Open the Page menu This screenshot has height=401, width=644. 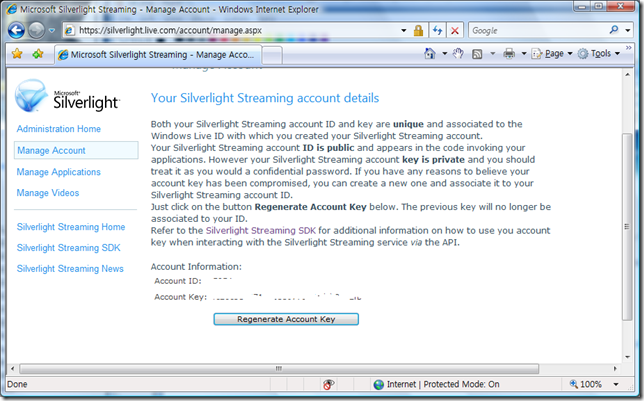(x=552, y=54)
